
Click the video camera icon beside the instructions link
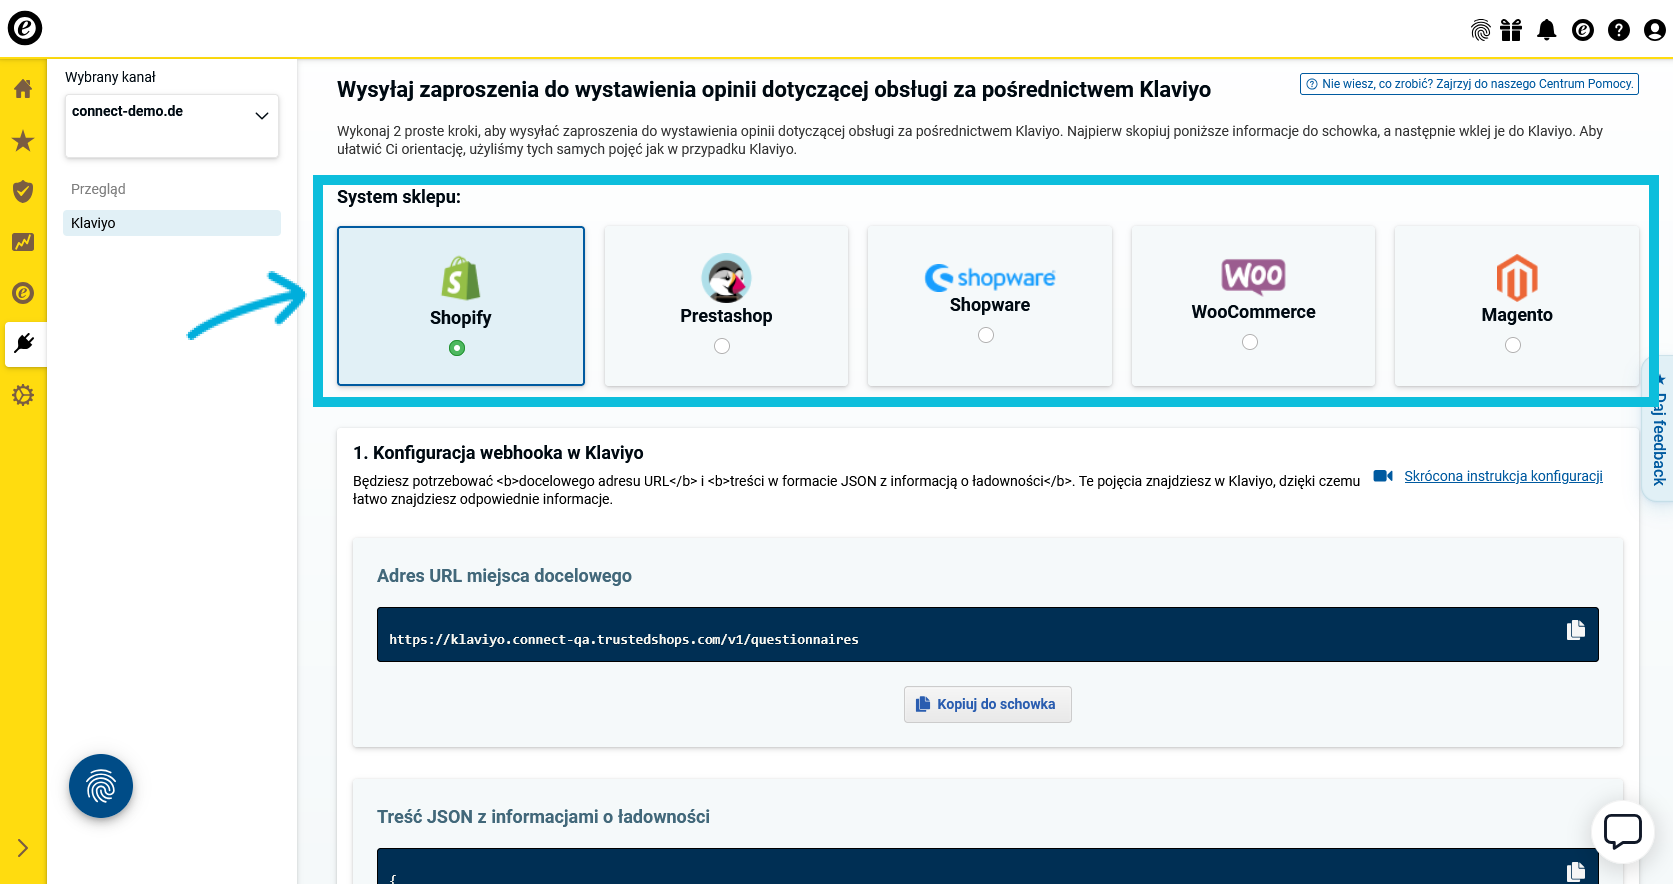[x=1383, y=476]
